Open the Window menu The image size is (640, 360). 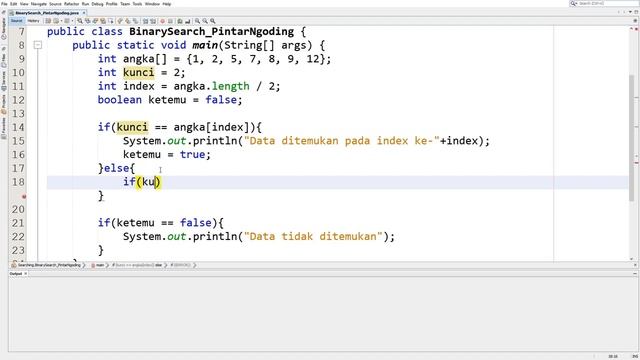152,4
